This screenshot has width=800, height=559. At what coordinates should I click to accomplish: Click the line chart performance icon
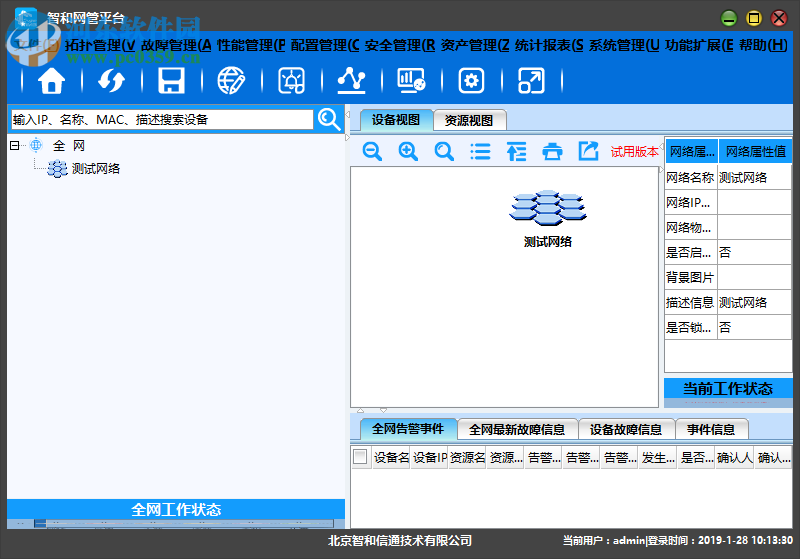coord(352,81)
